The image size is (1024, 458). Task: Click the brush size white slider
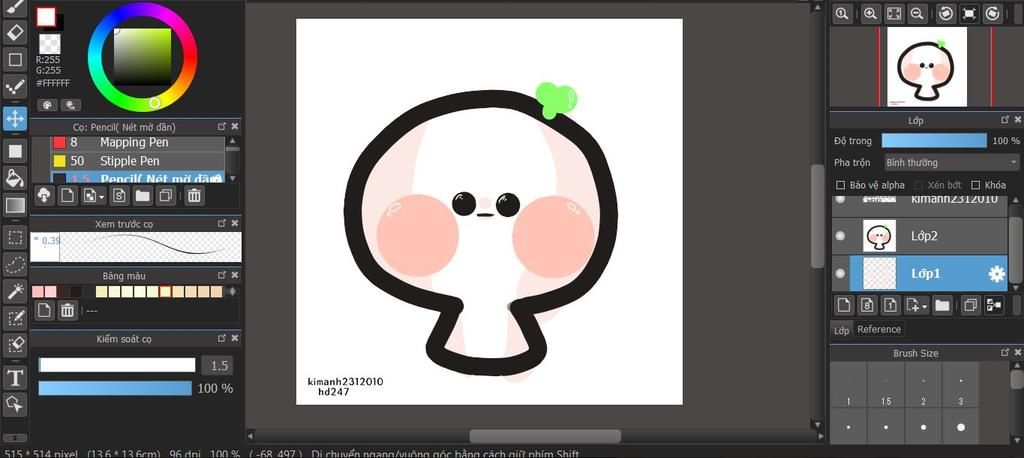coord(117,365)
